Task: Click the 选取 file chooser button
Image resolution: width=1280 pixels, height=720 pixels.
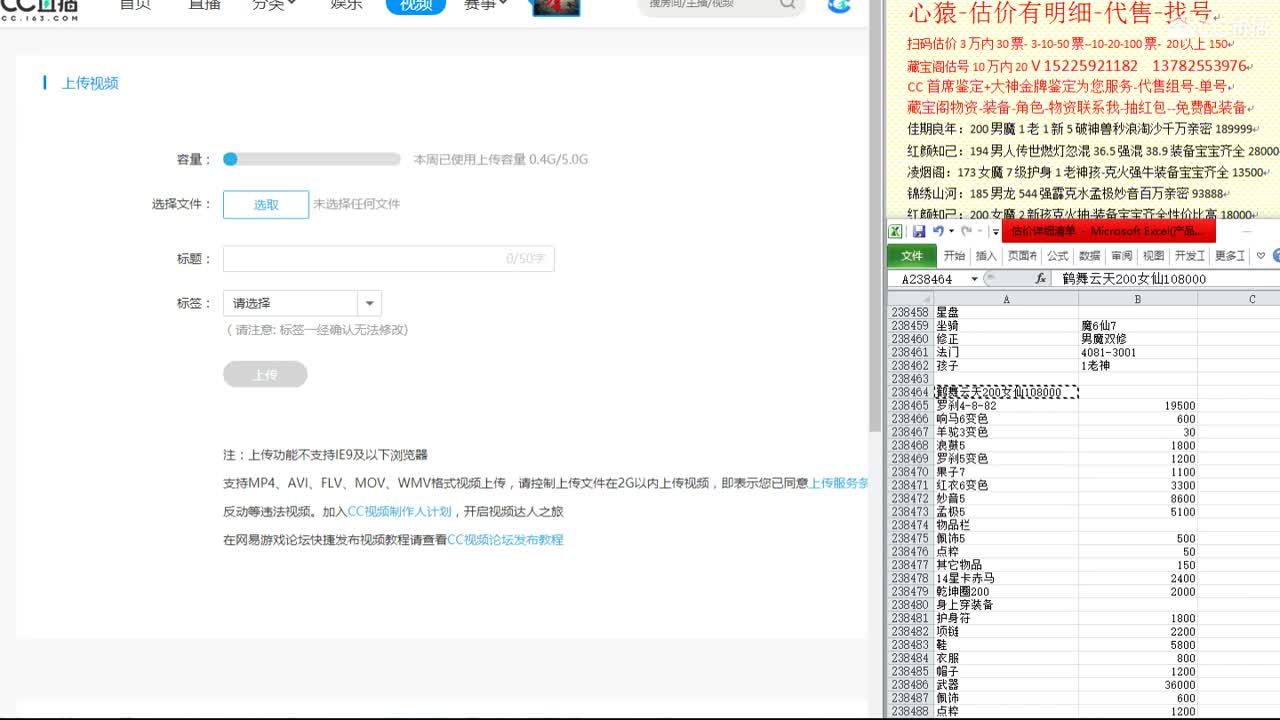Action: pos(266,204)
